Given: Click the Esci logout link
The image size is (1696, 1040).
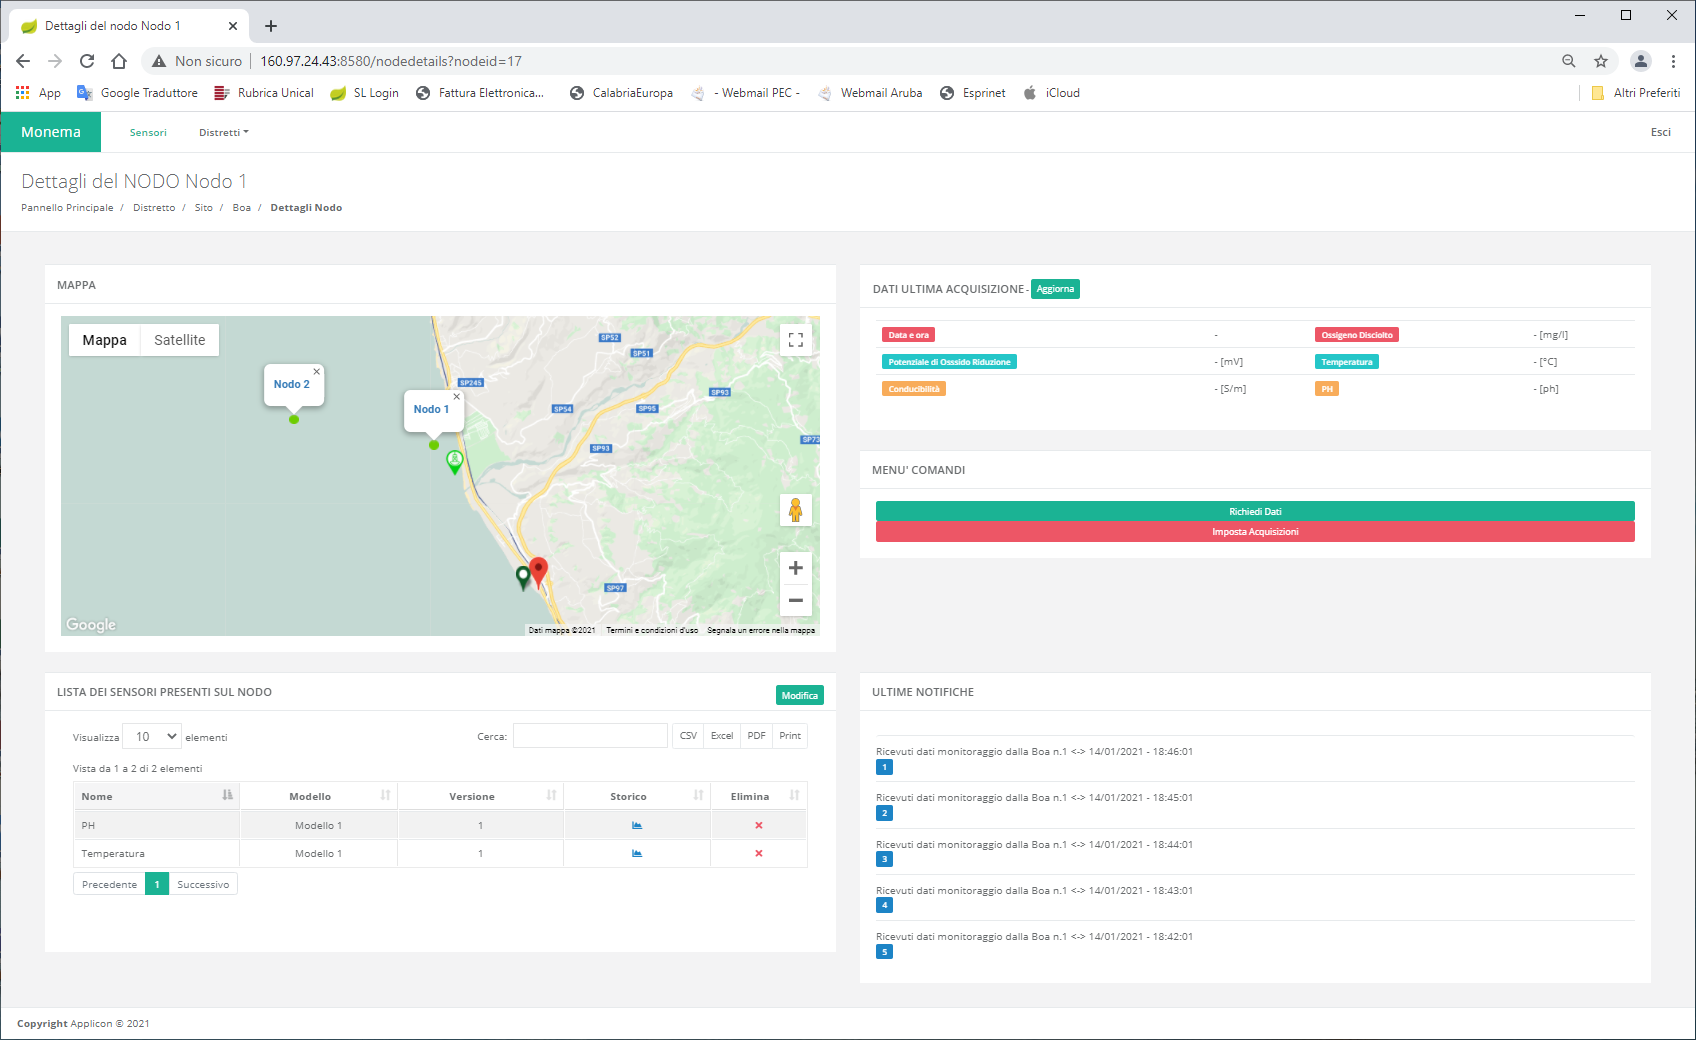Looking at the screenshot, I should tap(1660, 132).
